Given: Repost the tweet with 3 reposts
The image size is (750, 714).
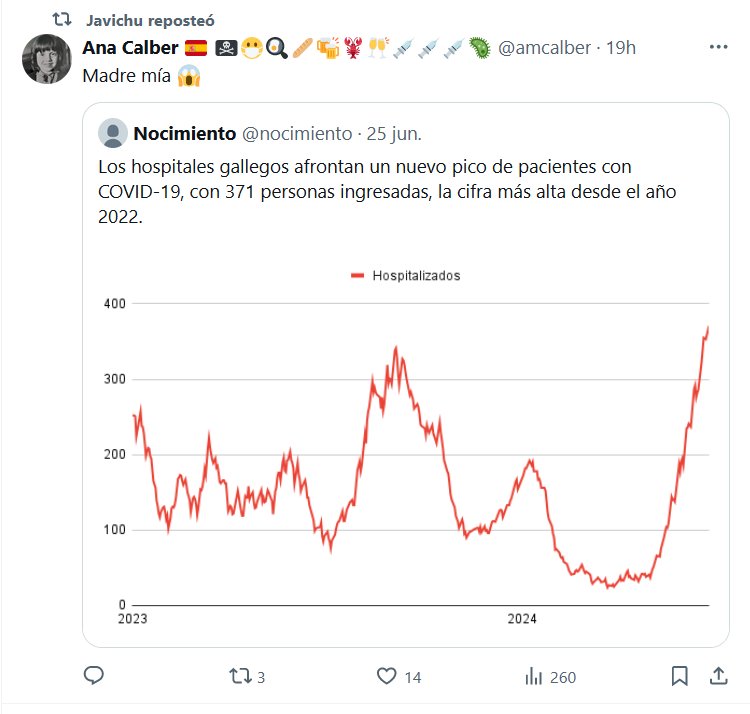Looking at the screenshot, I should (241, 677).
